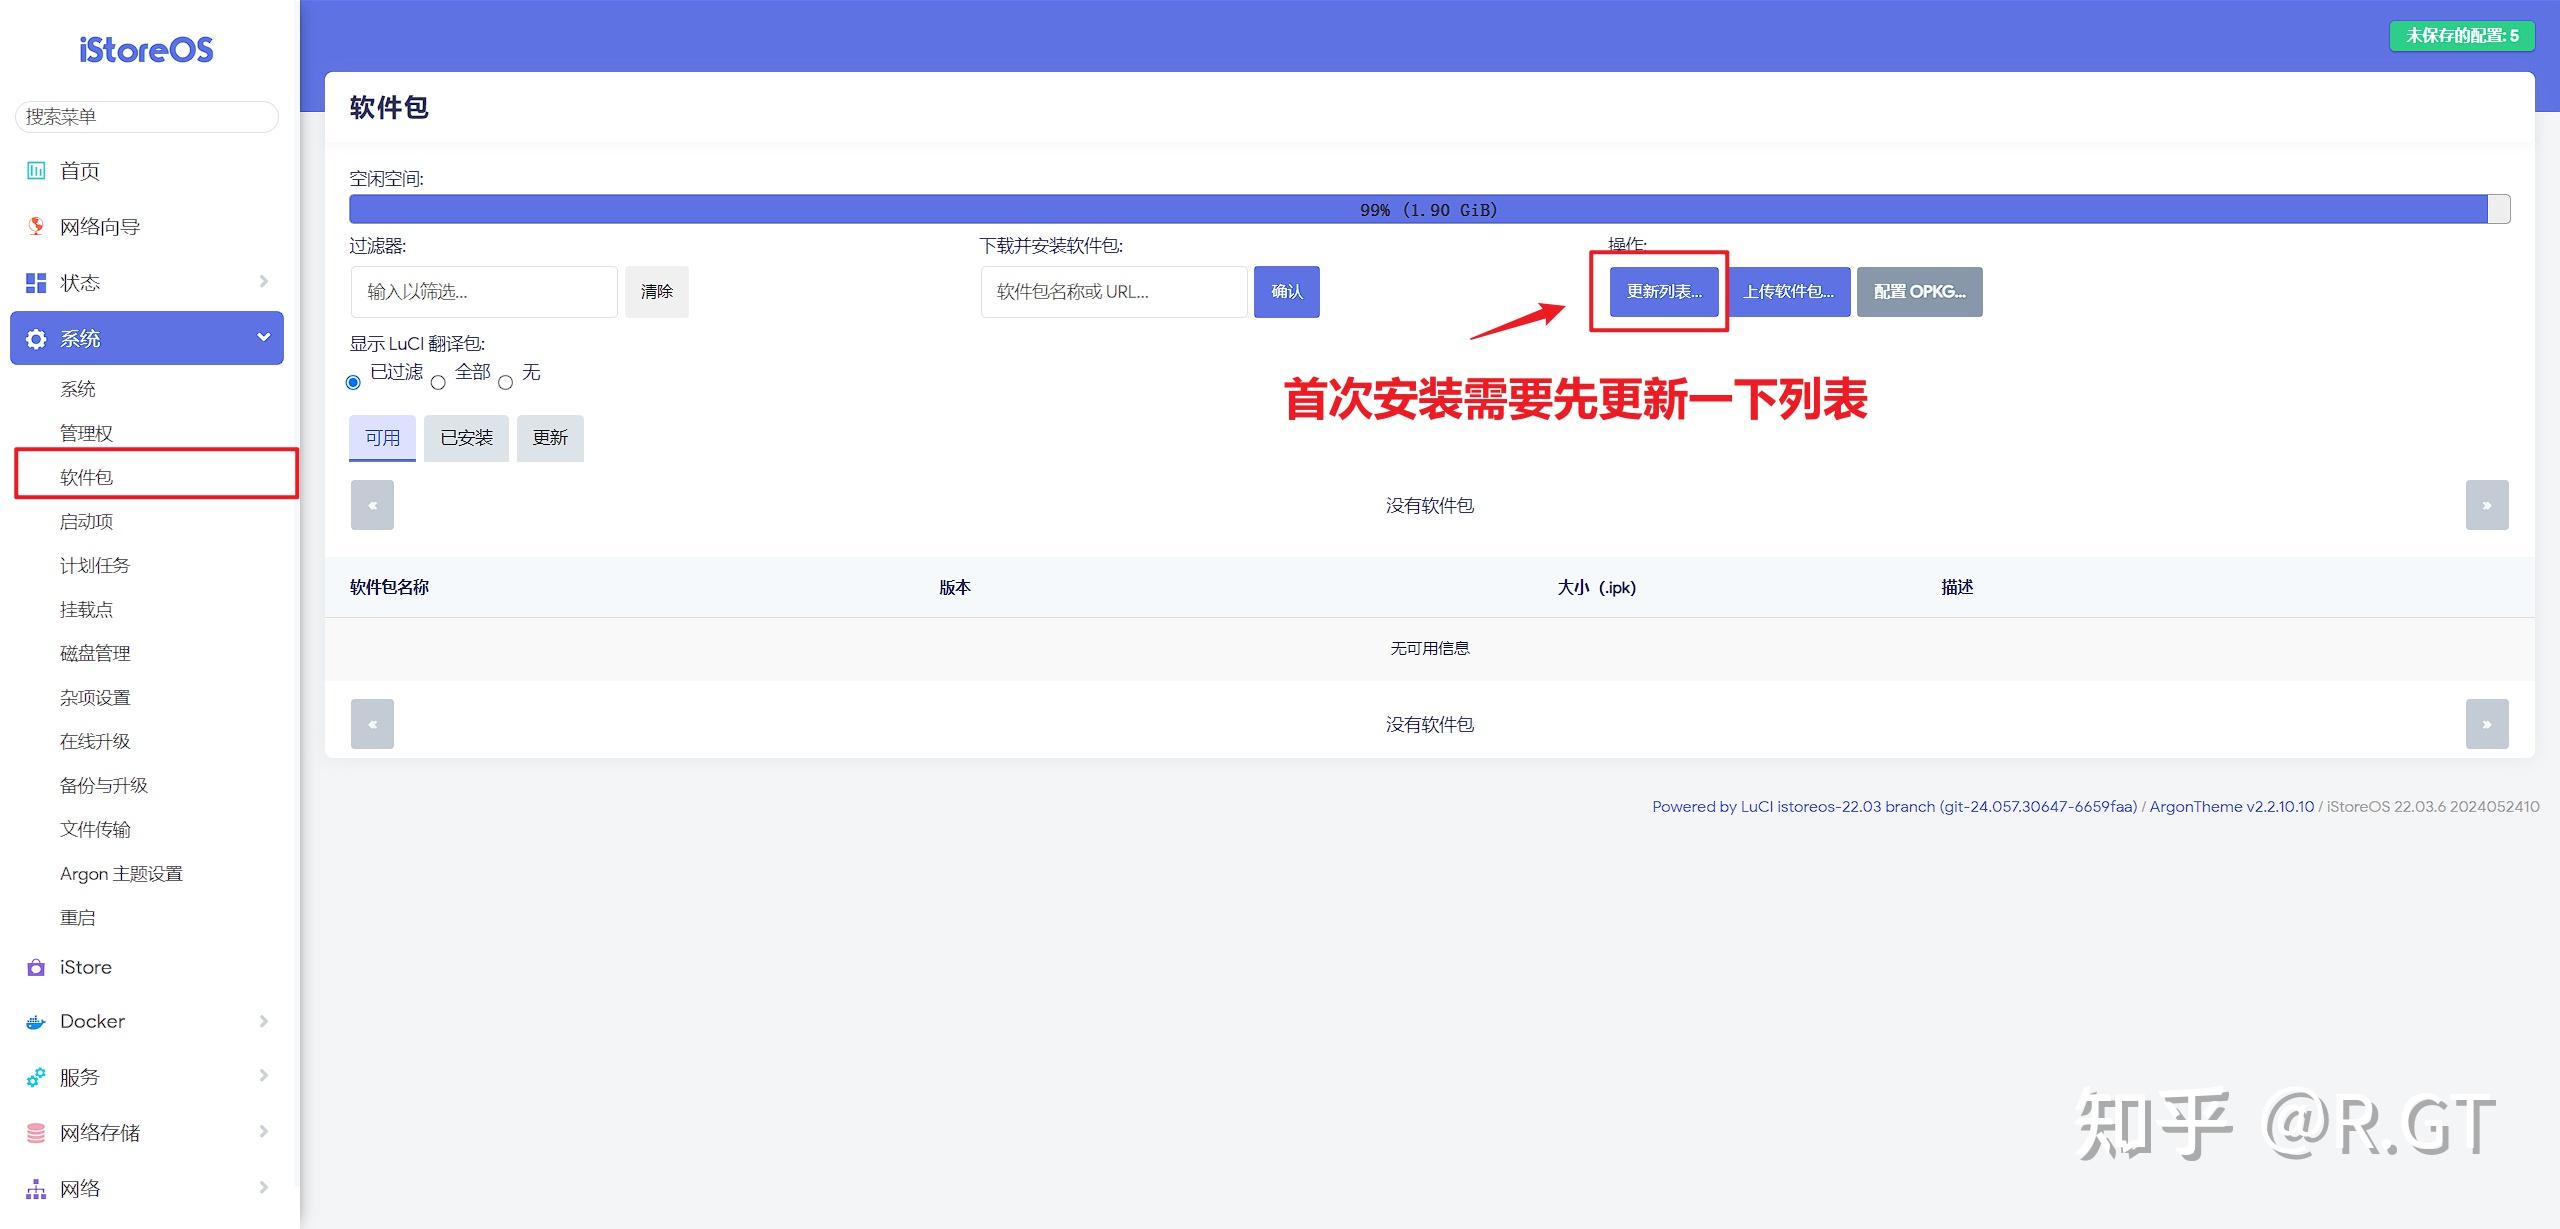
Task: Open the iStore app store icon
Action: point(36,967)
